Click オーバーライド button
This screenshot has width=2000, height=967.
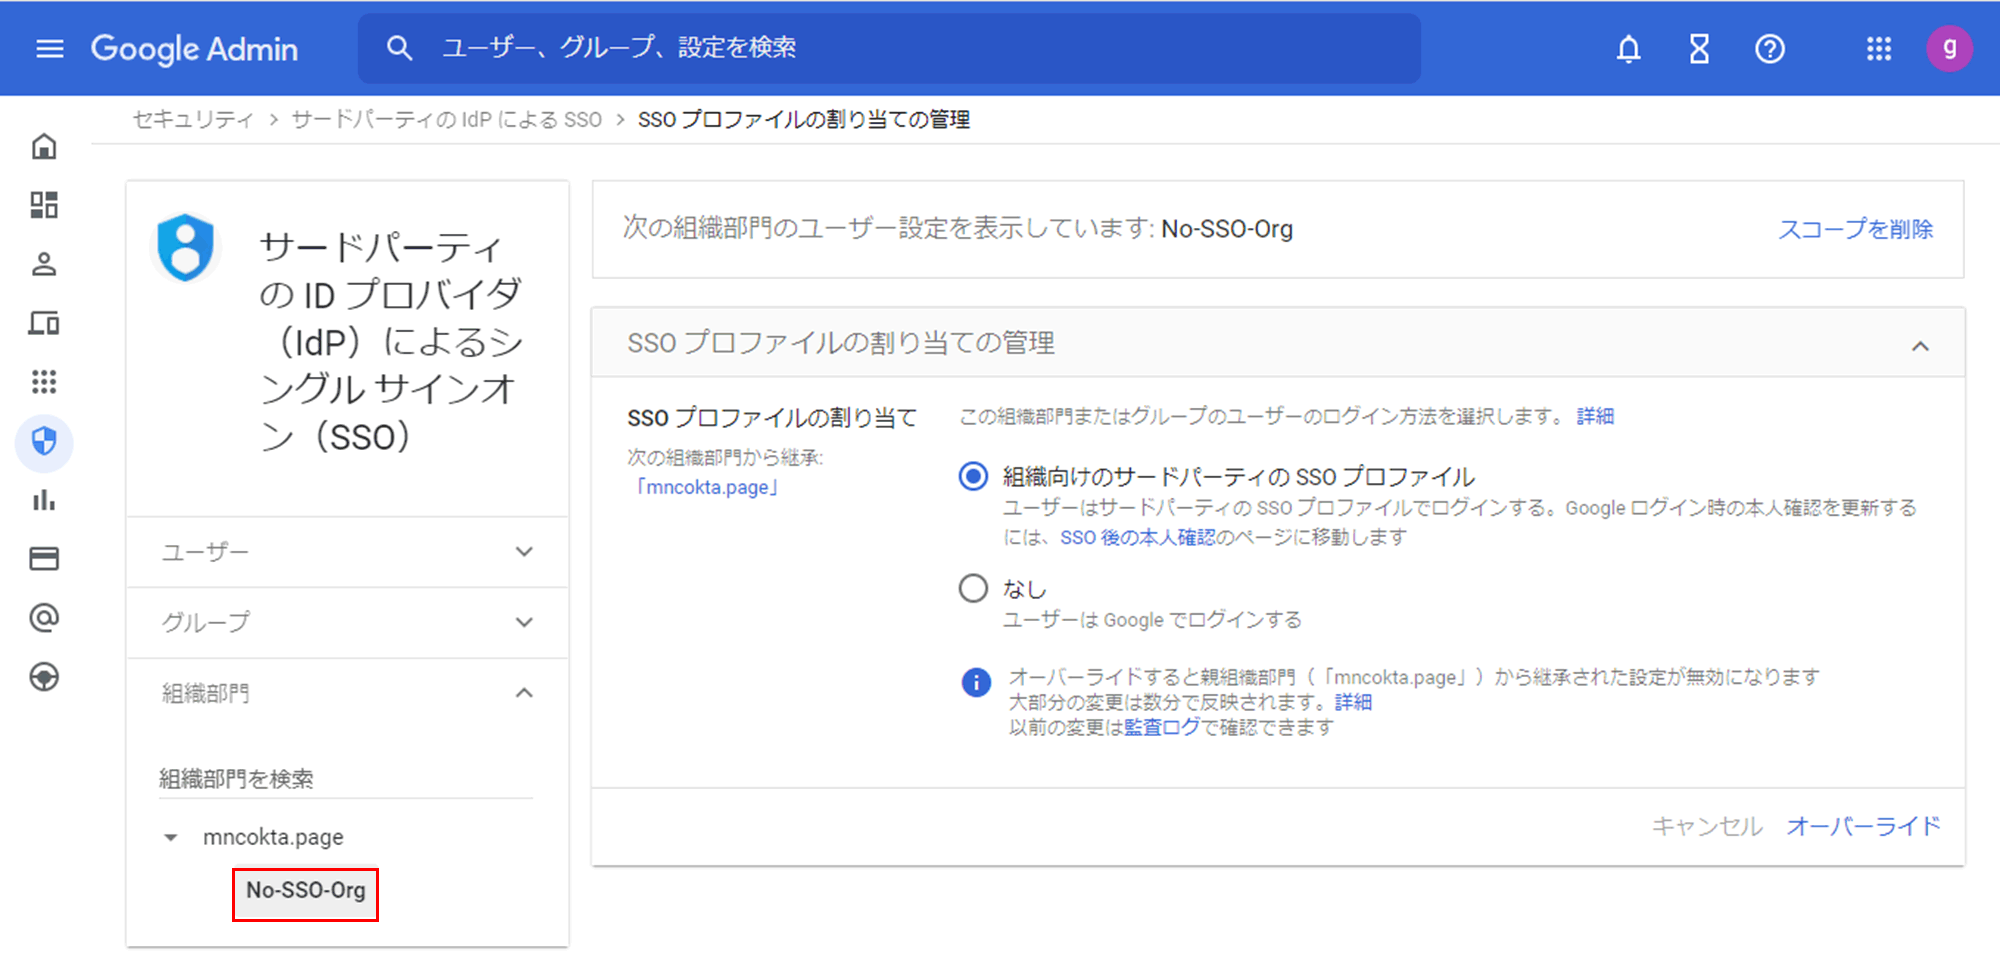(x=1863, y=826)
